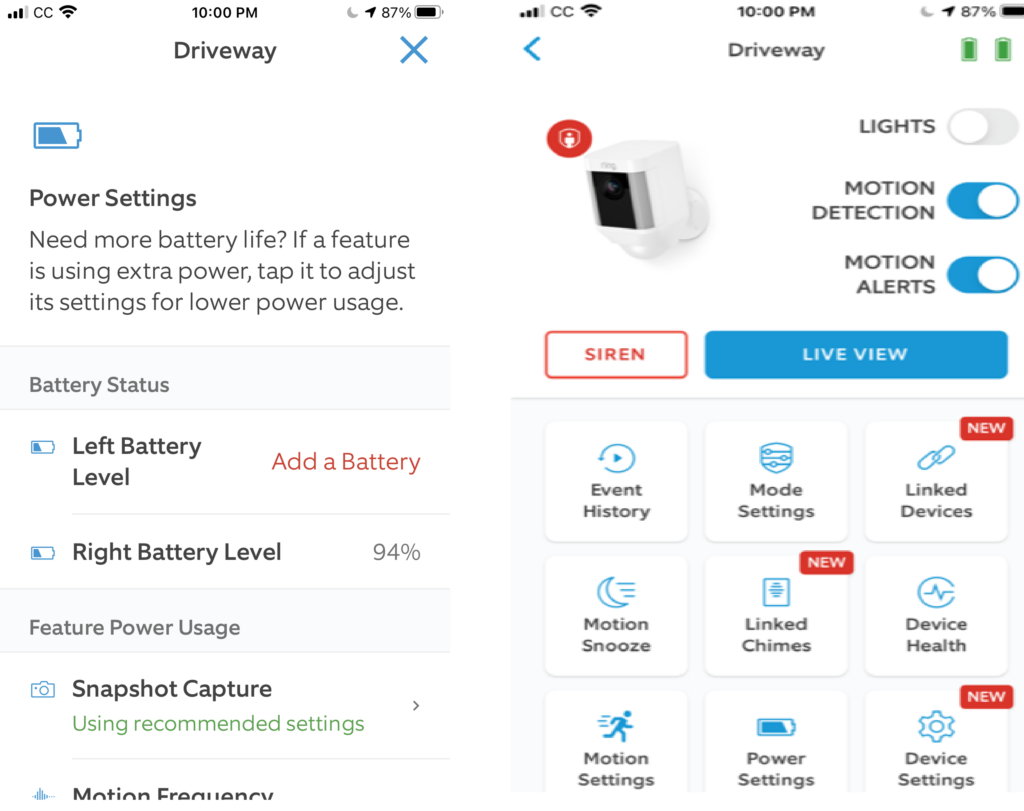Disable Motion Detection

[x=982, y=200]
